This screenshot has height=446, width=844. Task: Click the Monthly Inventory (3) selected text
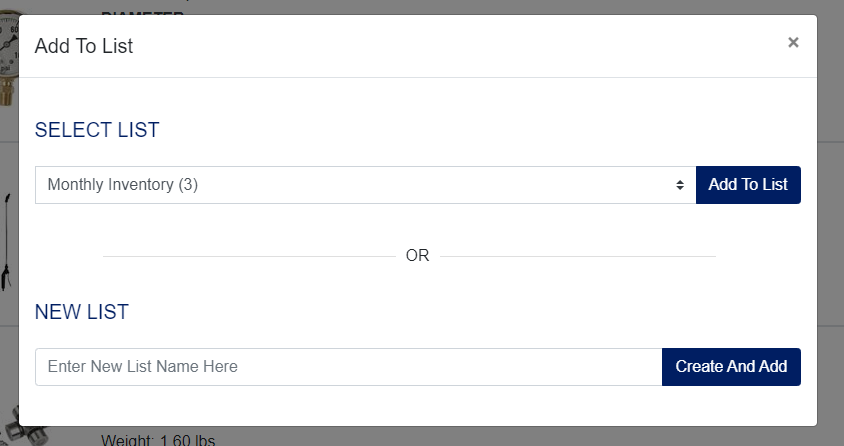123,185
